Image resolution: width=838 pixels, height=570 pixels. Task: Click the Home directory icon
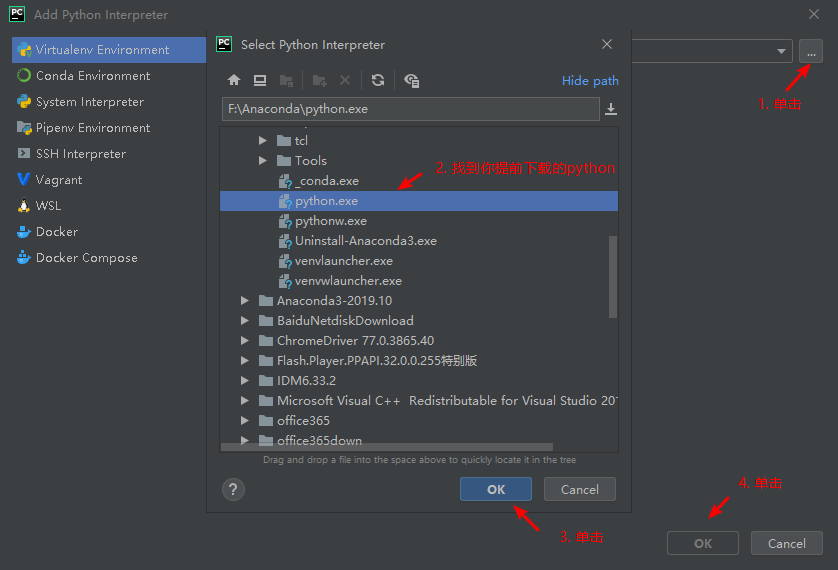pos(234,80)
